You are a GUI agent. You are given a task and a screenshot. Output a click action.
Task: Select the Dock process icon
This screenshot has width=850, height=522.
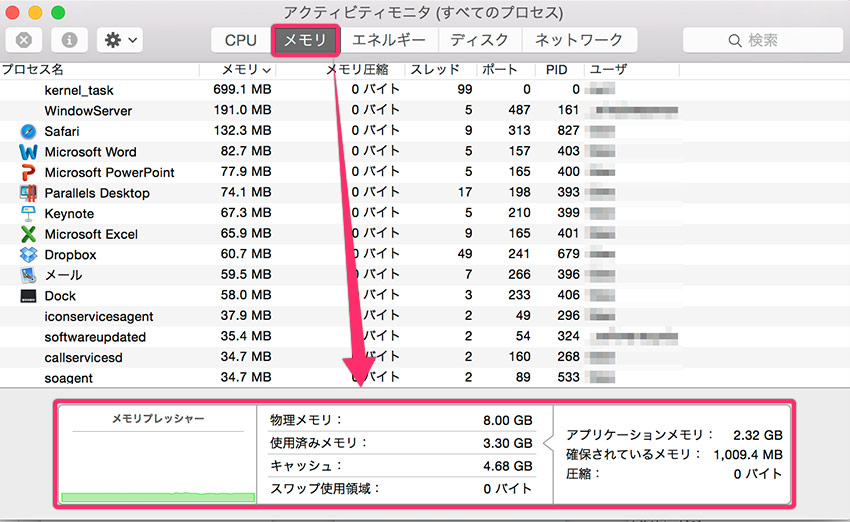pos(28,296)
